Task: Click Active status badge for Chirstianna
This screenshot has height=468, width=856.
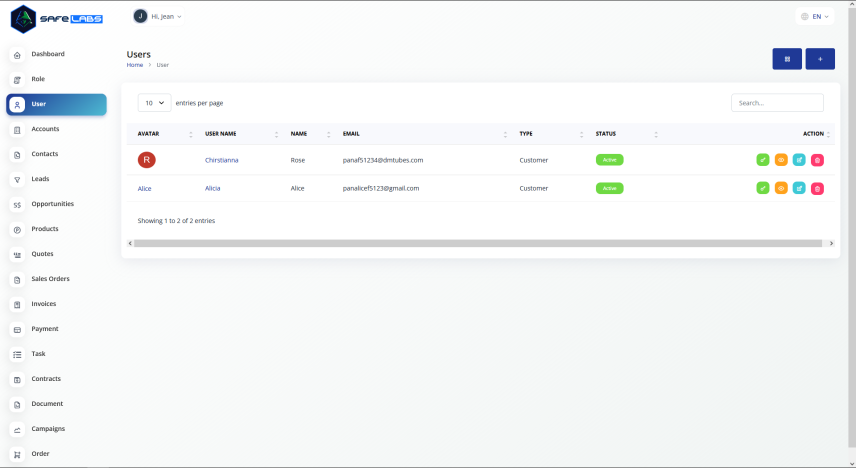Action: pos(609,160)
